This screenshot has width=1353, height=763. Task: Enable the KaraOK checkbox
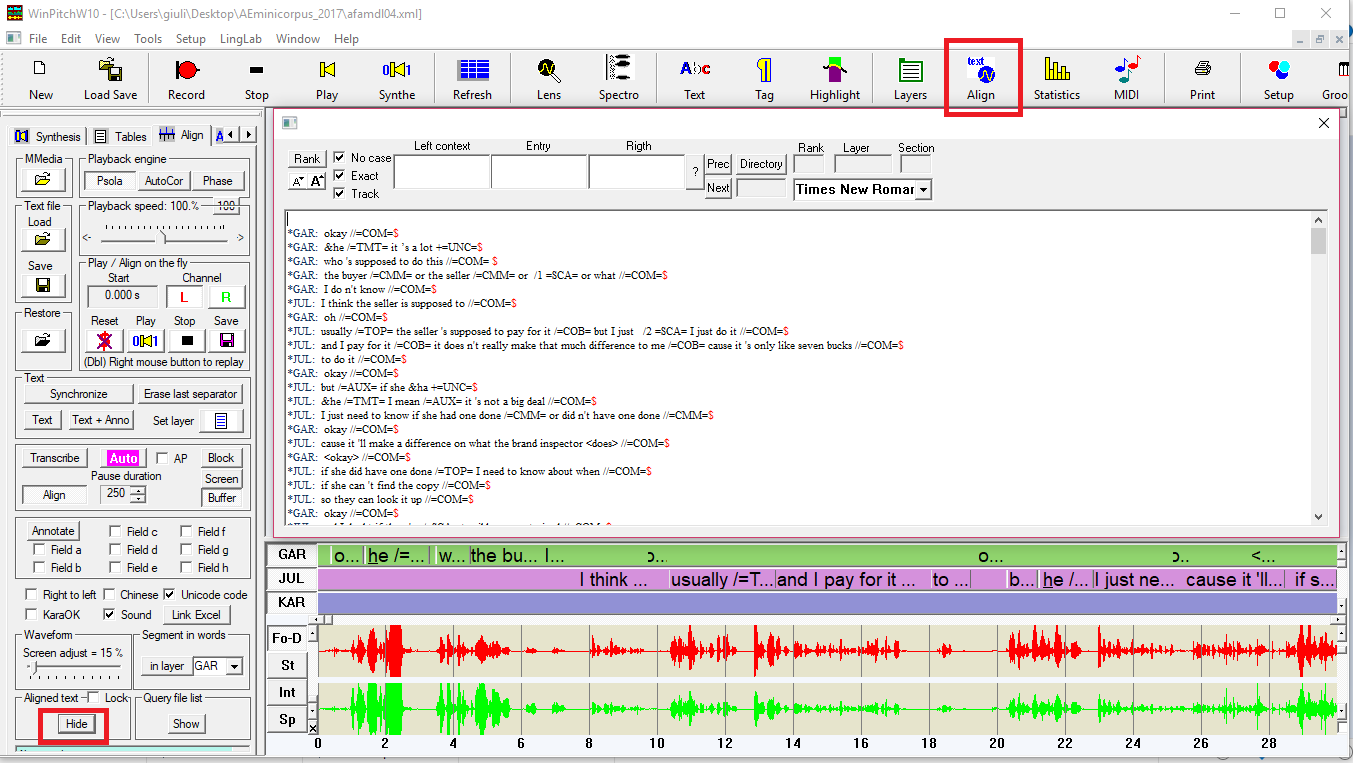[33, 615]
